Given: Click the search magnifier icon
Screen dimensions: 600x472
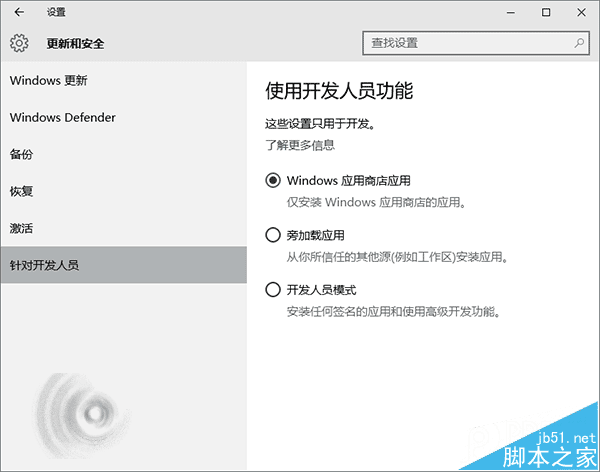Looking at the screenshot, I should tap(579, 43).
